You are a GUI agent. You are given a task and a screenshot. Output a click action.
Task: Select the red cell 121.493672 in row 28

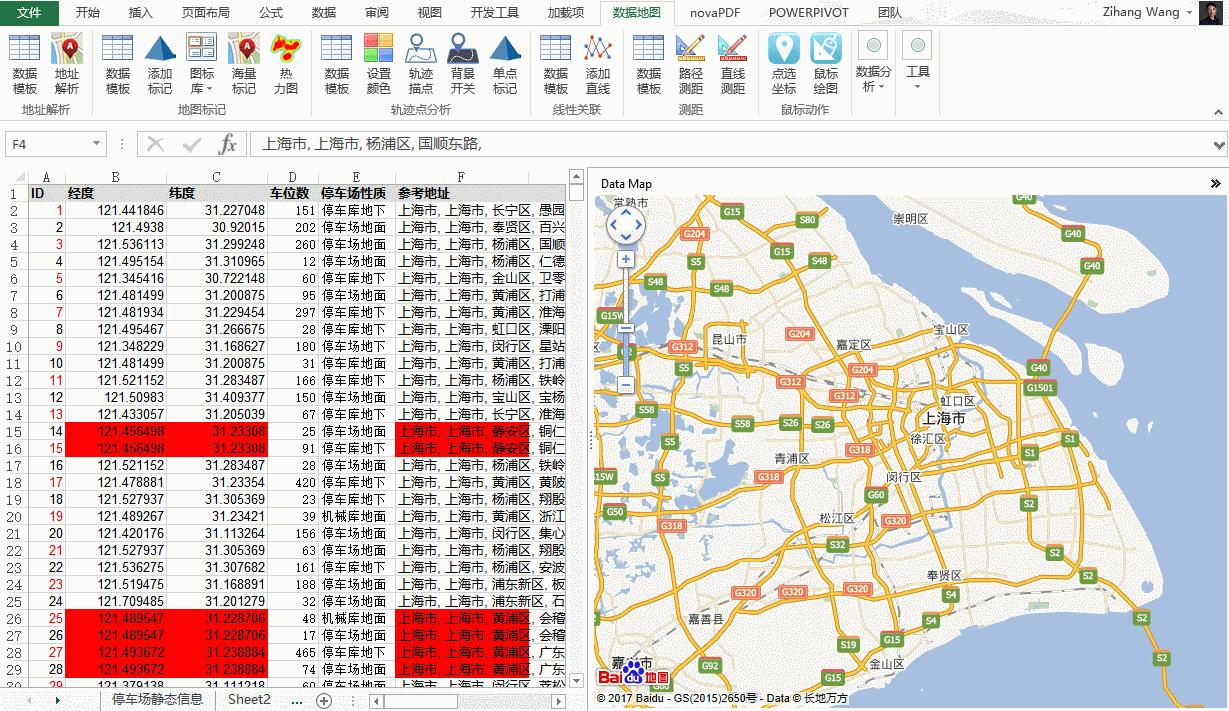[x=115, y=669]
